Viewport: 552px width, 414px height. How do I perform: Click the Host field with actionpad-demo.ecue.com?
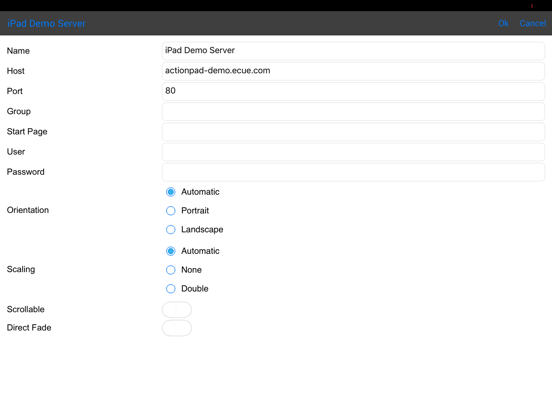(353, 71)
